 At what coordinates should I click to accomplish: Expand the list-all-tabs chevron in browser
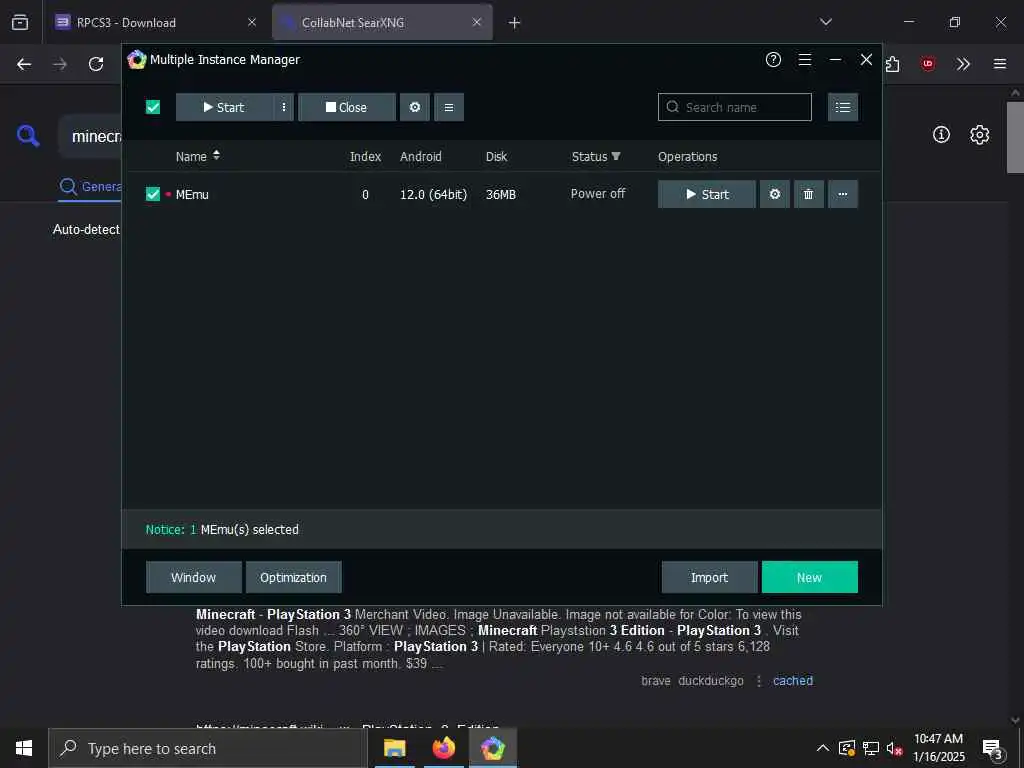(826, 22)
